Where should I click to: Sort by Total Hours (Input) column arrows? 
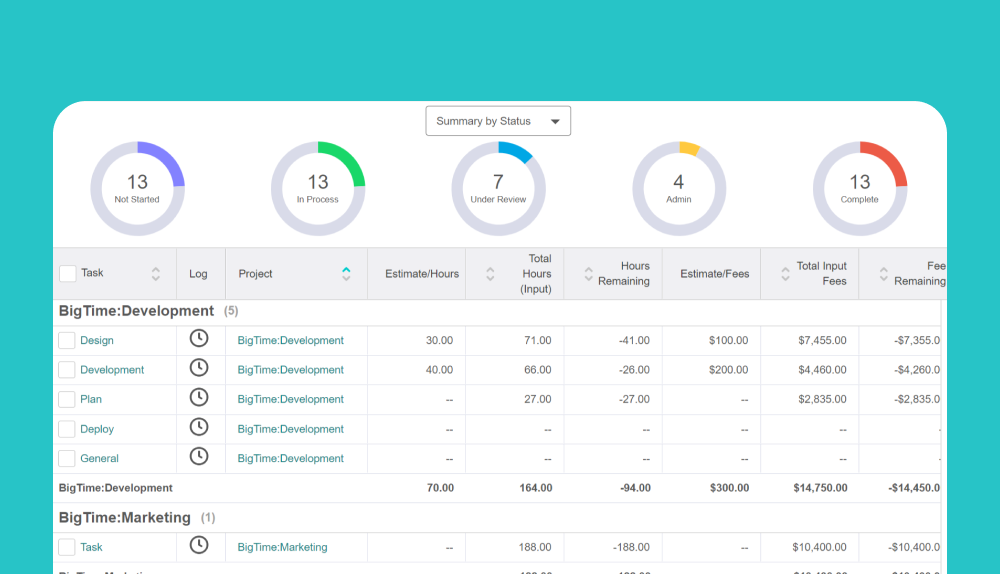490,274
